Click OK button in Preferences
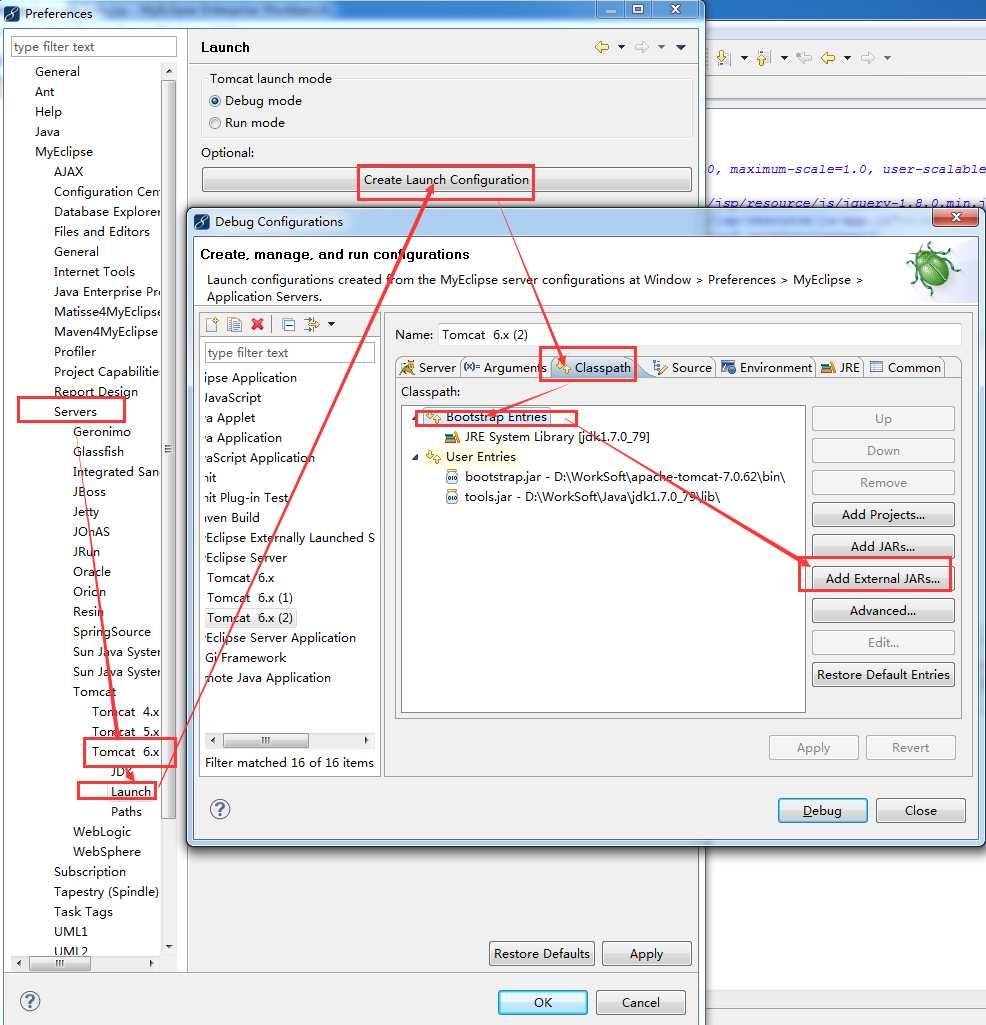 (x=543, y=1003)
